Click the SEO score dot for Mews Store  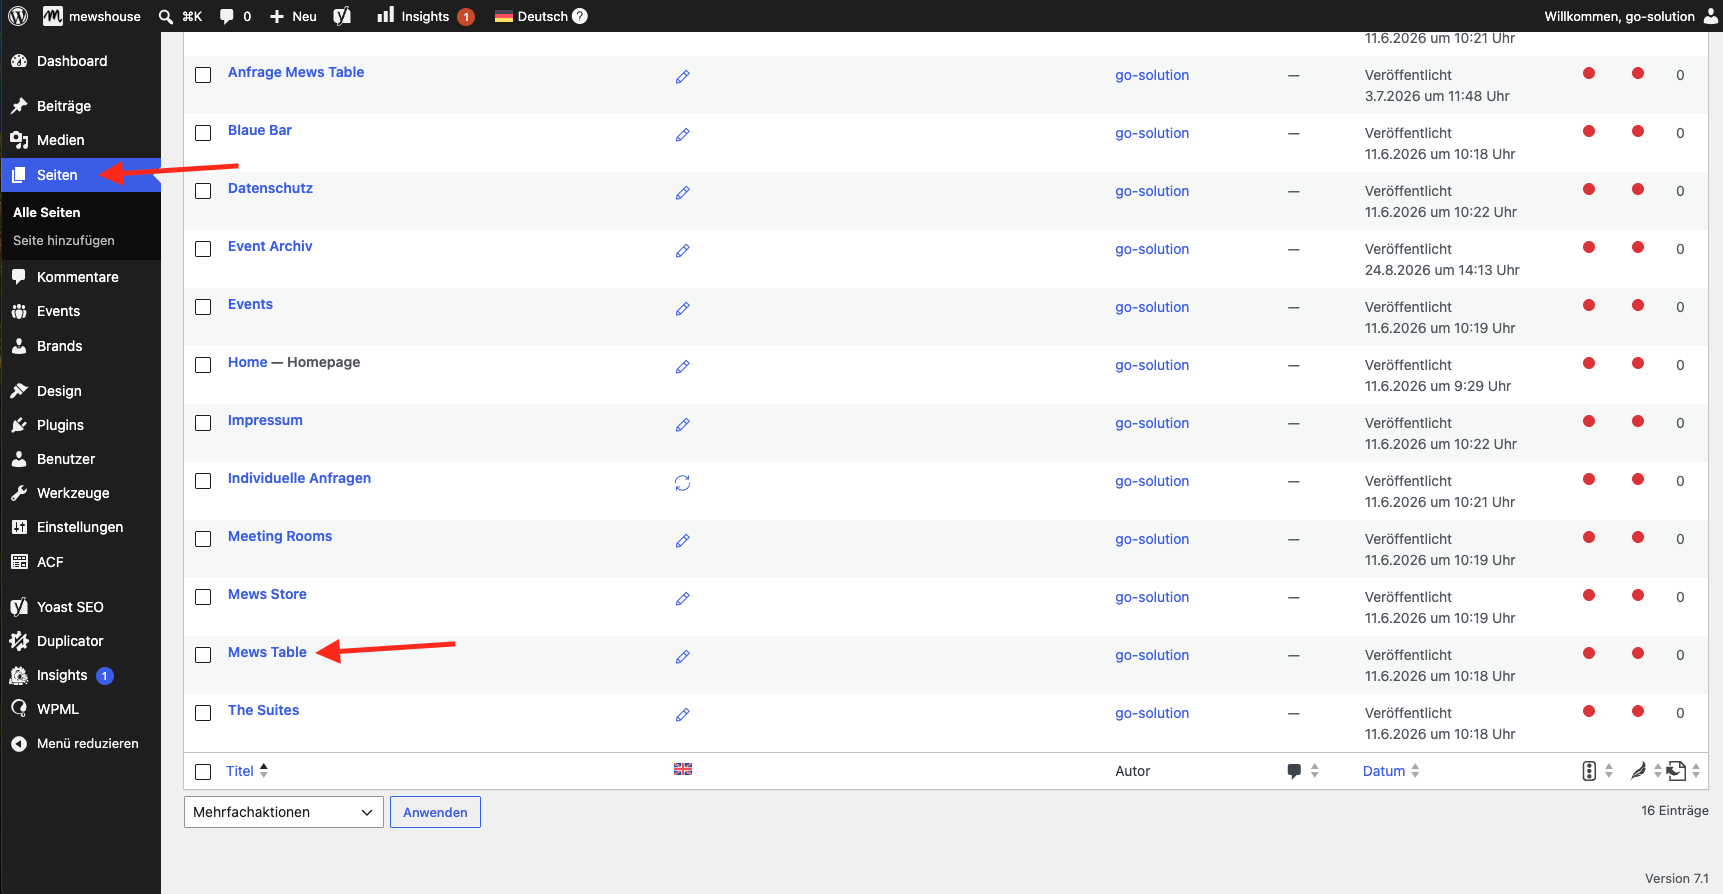tap(1589, 596)
